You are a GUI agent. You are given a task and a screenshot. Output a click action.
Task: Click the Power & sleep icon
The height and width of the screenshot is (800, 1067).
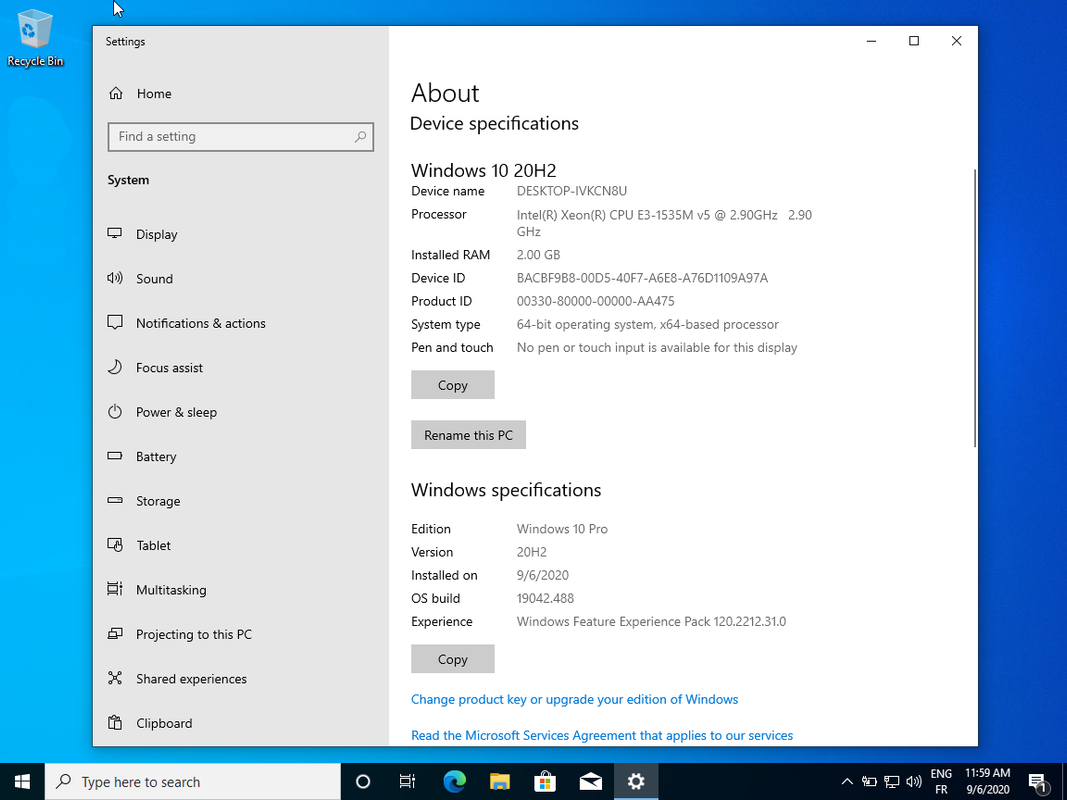click(x=115, y=412)
